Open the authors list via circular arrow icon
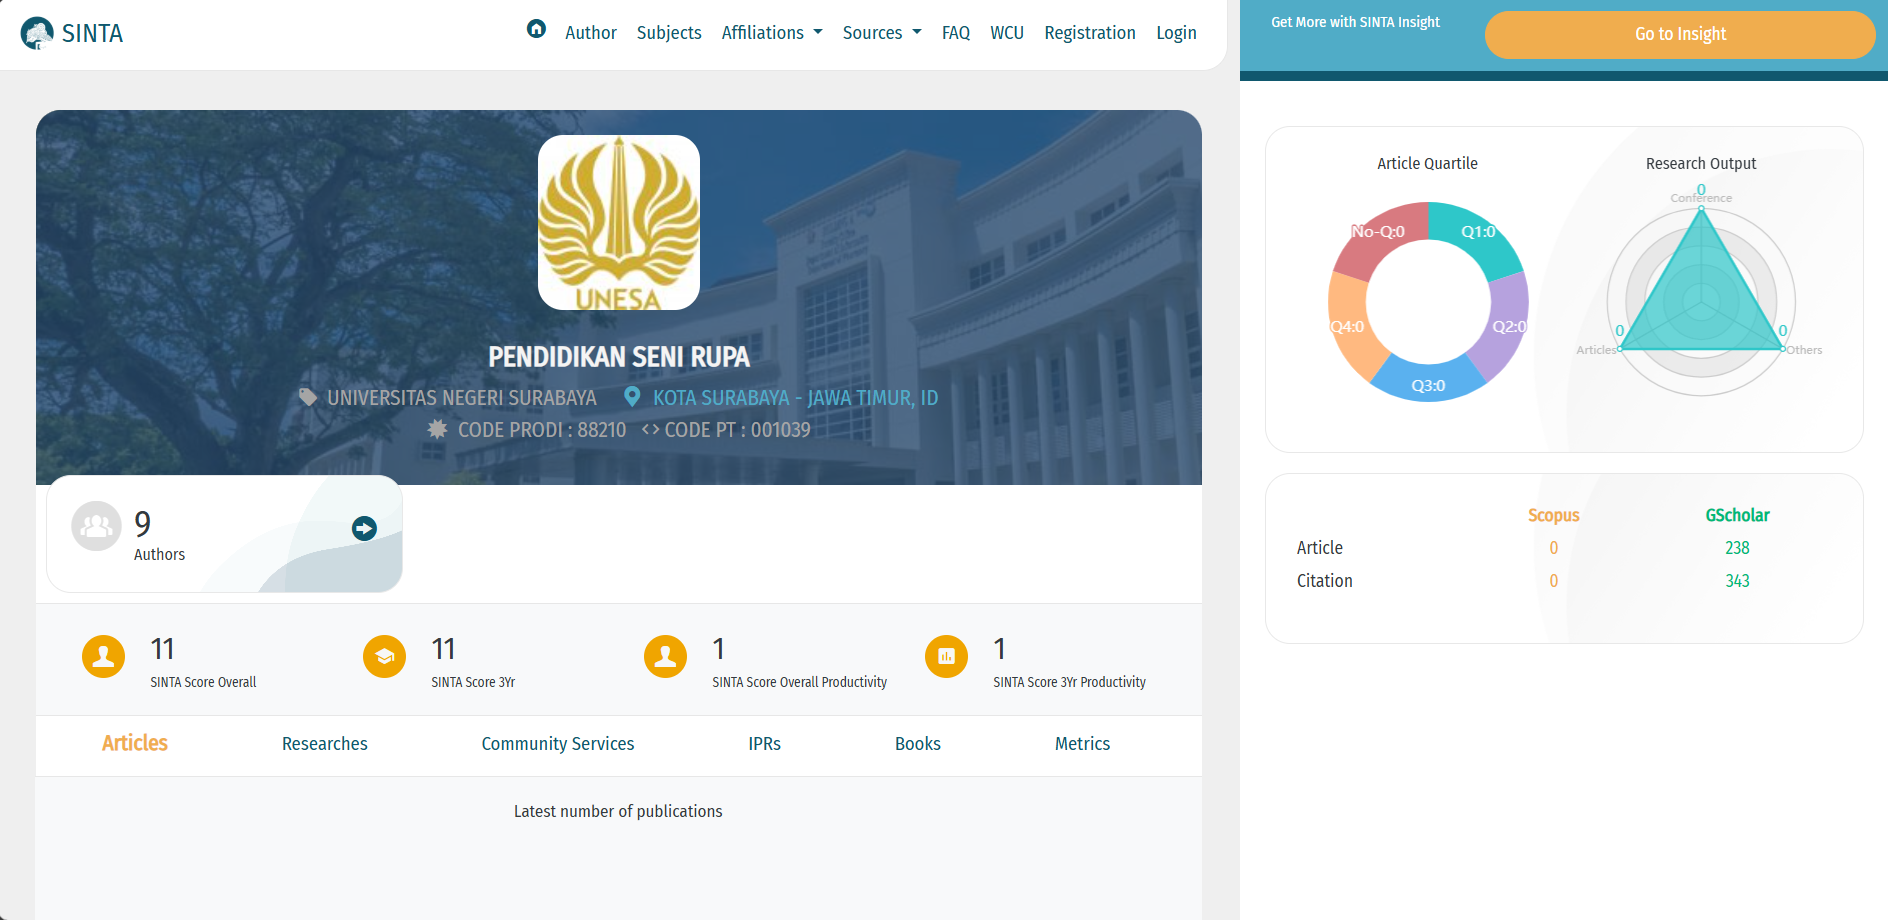1888x920 pixels. [363, 528]
